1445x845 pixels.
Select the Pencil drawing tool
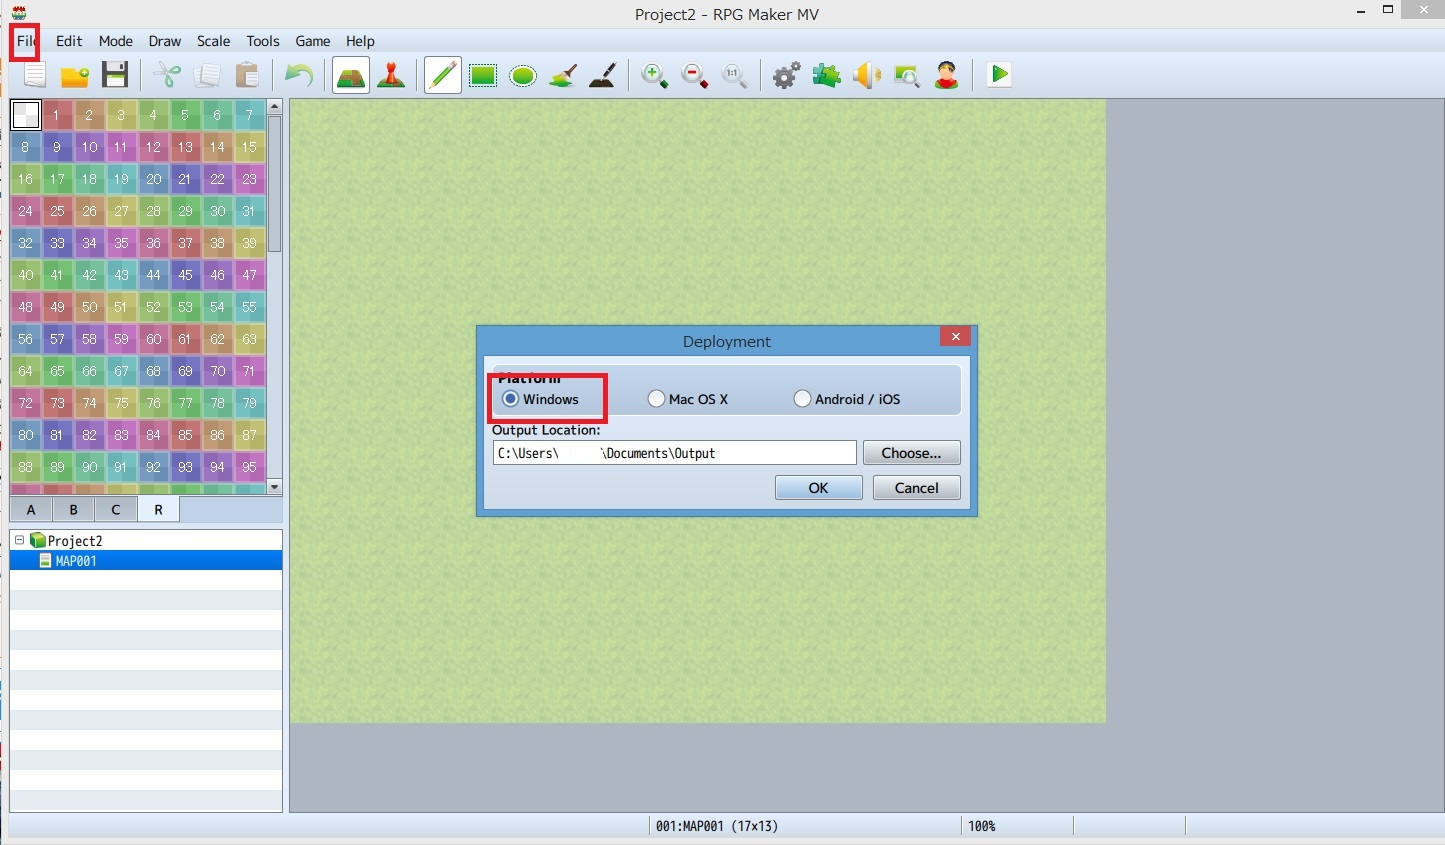tap(443, 75)
